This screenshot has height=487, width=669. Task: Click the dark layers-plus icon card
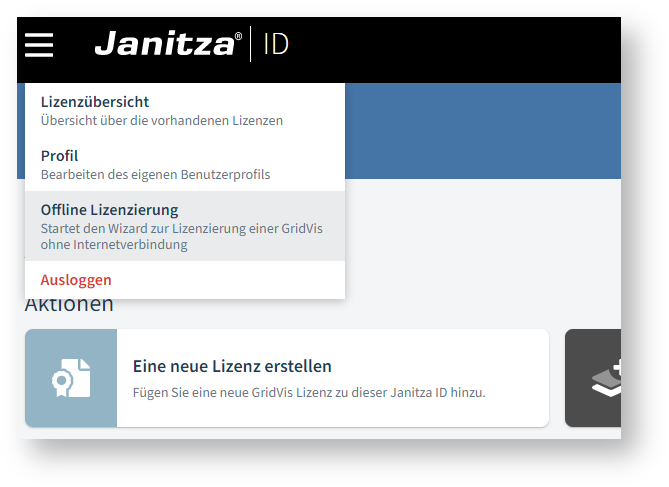(x=593, y=378)
